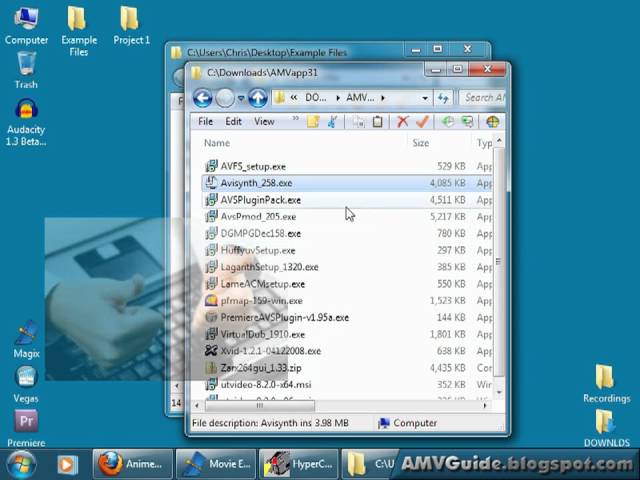Click the Copy toolbar icon
This screenshot has height=480, width=640.
coord(358,122)
